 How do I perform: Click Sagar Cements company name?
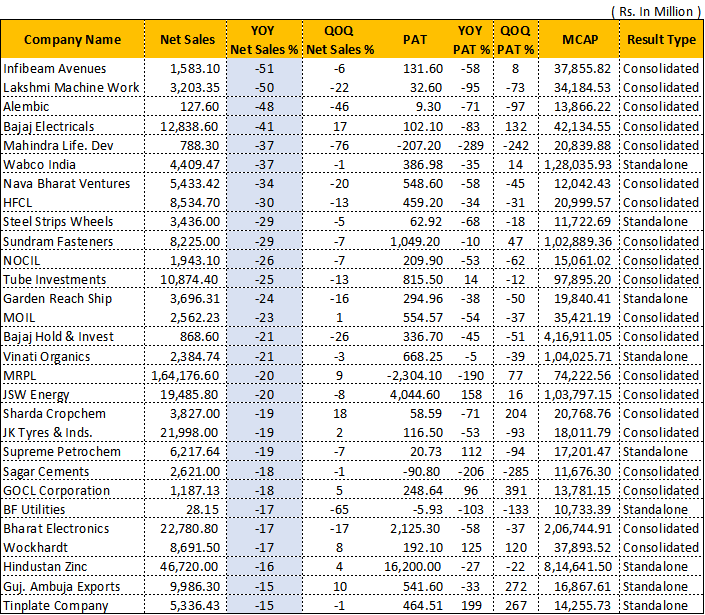[x=46, y=472]
